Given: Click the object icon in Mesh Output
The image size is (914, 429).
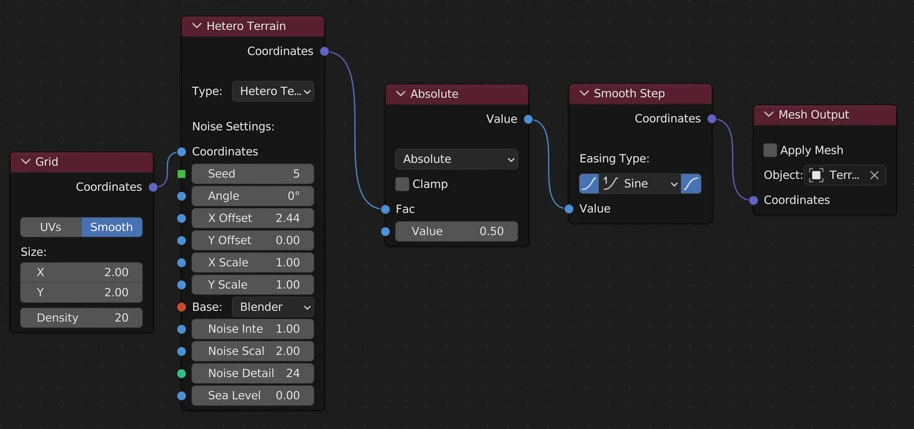Looking at the screenshot, I should [x=816, y=175].
